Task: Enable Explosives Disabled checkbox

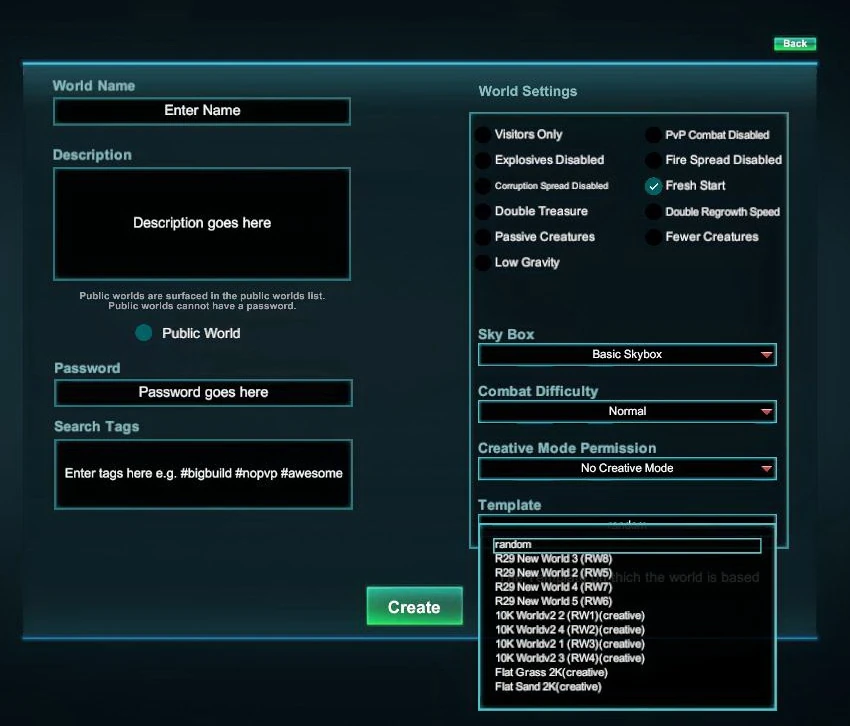Action: 482,160
